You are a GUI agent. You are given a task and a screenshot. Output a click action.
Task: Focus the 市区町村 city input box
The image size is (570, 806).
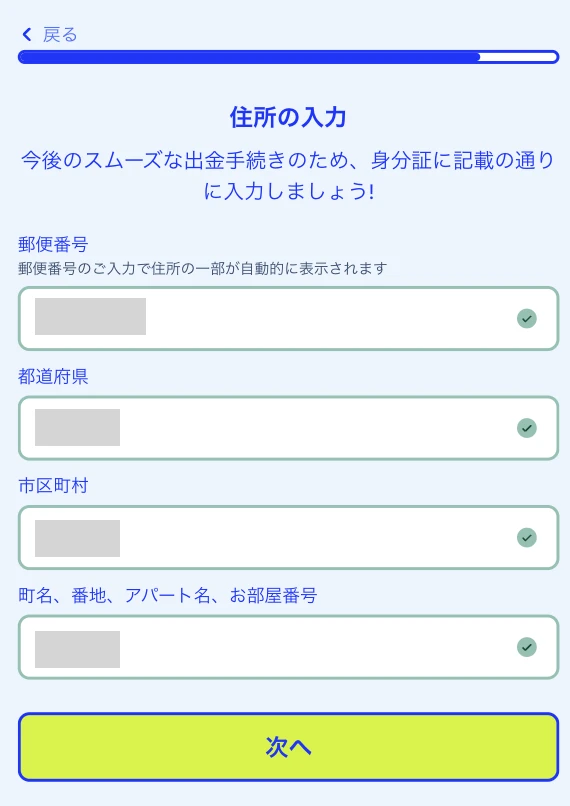(288, 537)
